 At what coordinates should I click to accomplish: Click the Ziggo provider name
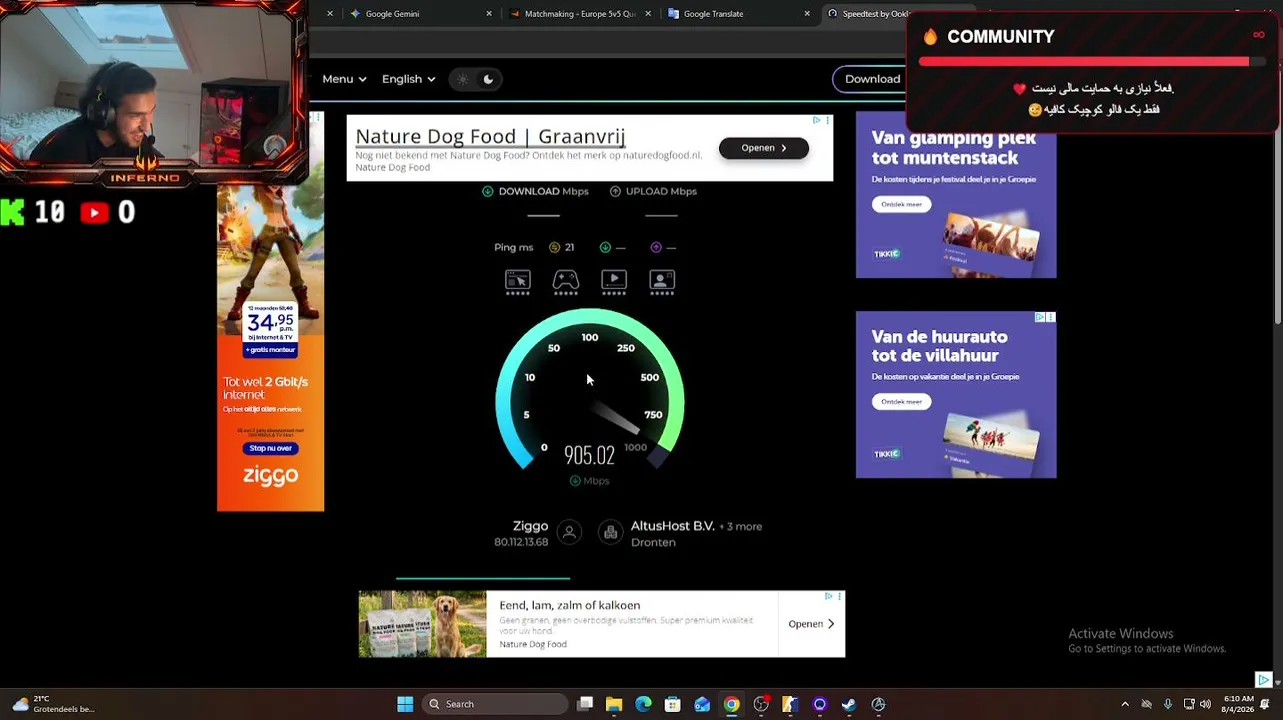tap(530, 526)
